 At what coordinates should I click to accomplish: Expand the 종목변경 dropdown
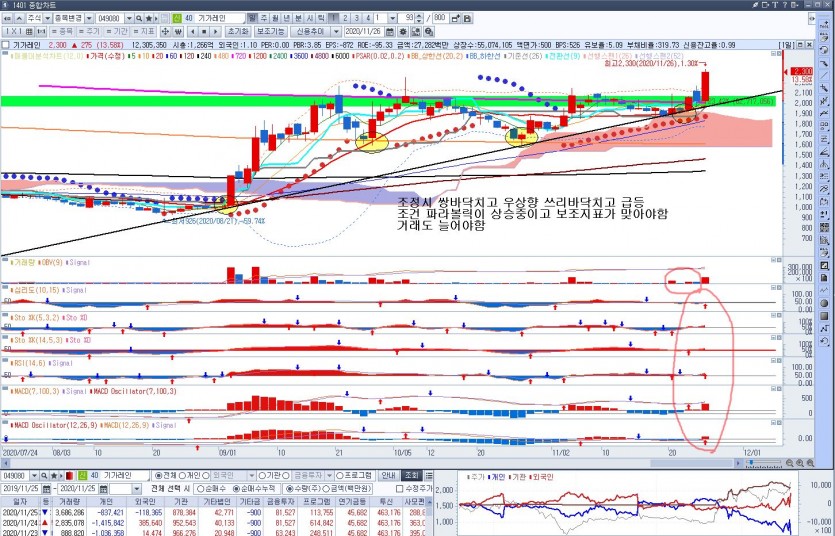[x=92, y=19]
